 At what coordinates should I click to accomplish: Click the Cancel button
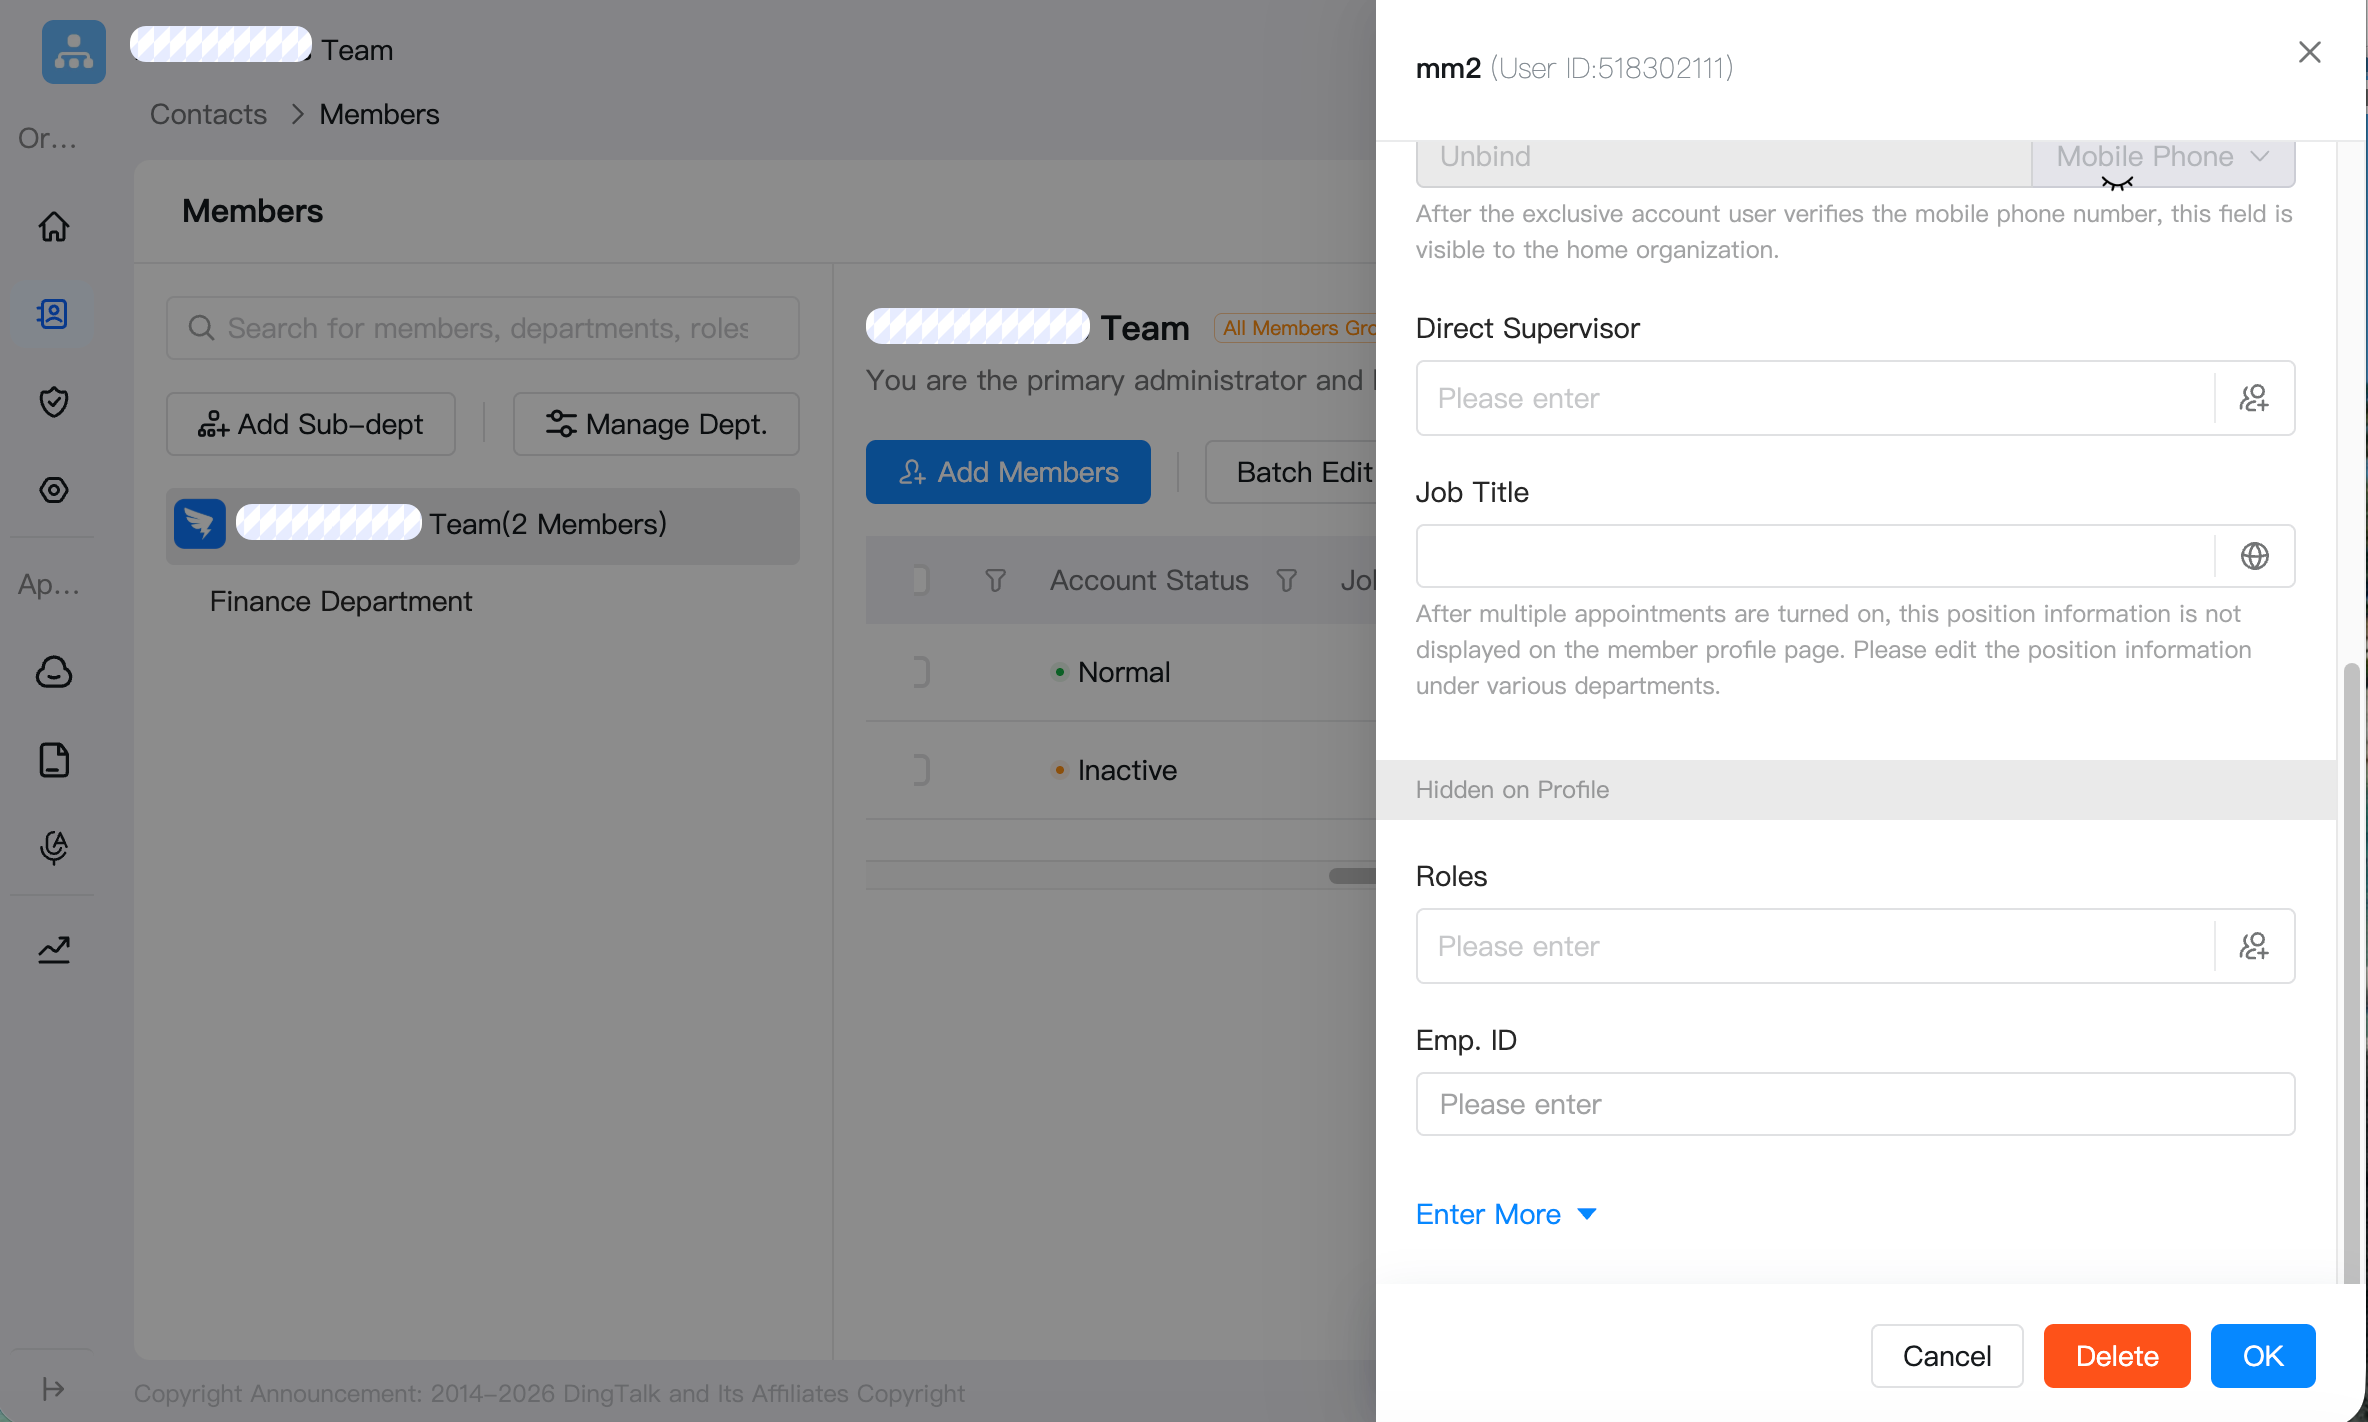click(1947, 1356)
